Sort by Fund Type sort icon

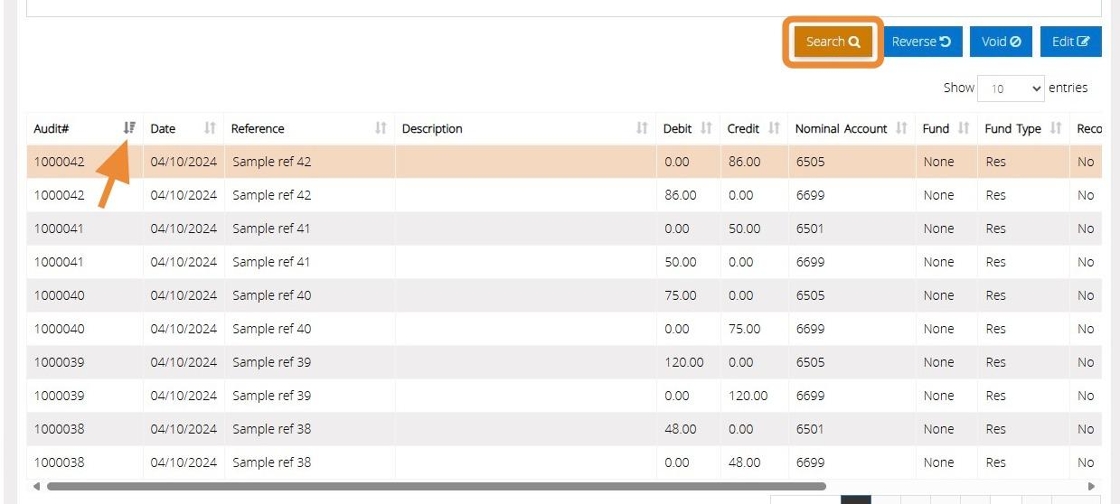pyautogui.click(x=1056, y=128)
